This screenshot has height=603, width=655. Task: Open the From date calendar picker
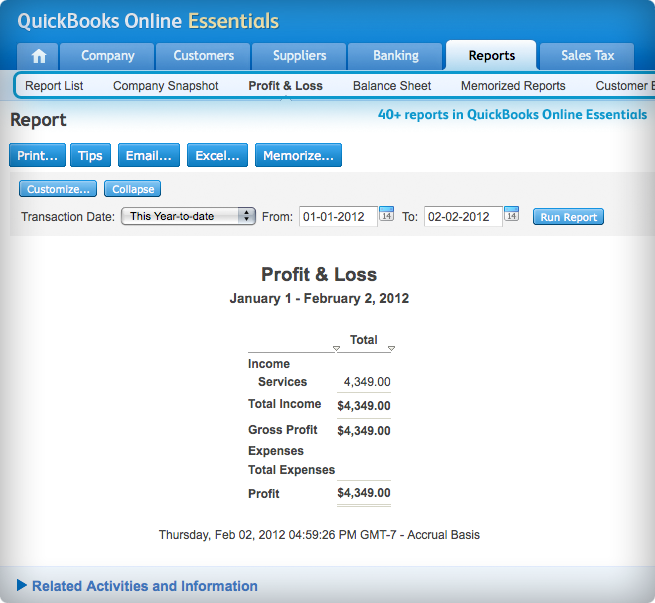coord(386,213)
